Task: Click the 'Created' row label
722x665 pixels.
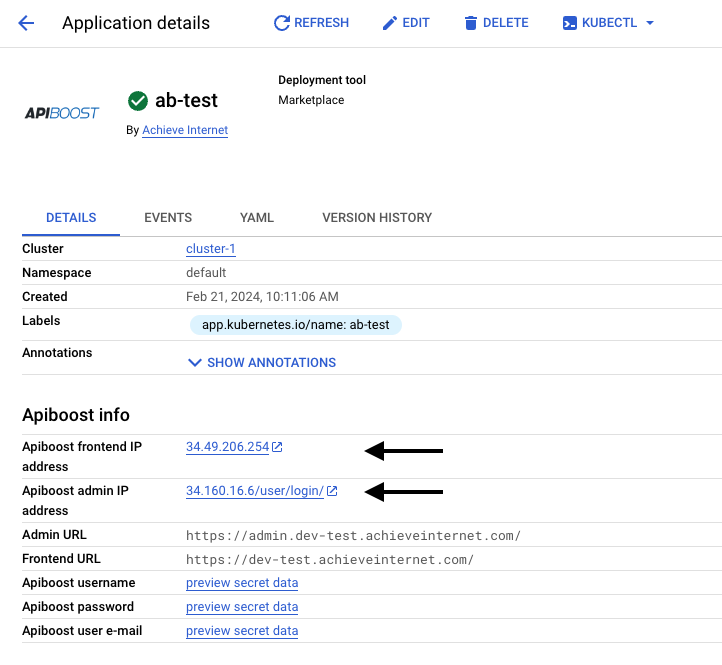Action: tap(45, 297)
